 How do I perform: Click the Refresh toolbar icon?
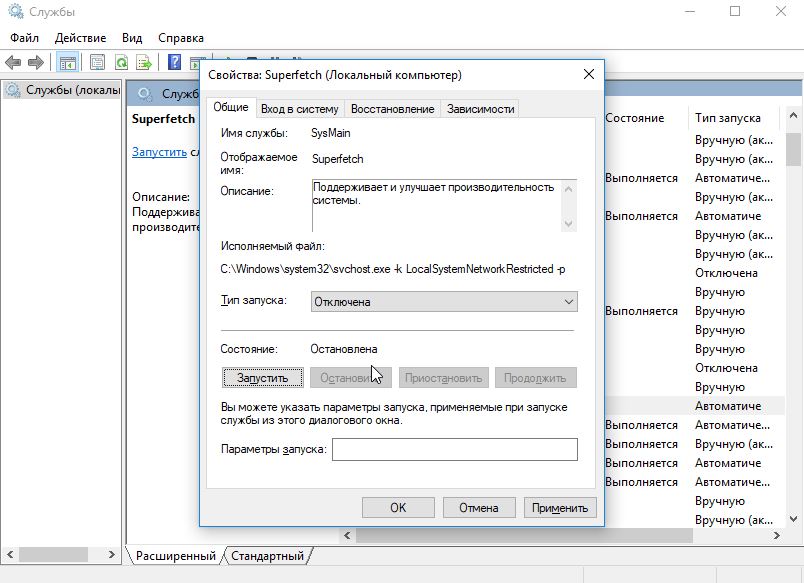(x=122, y=63)
